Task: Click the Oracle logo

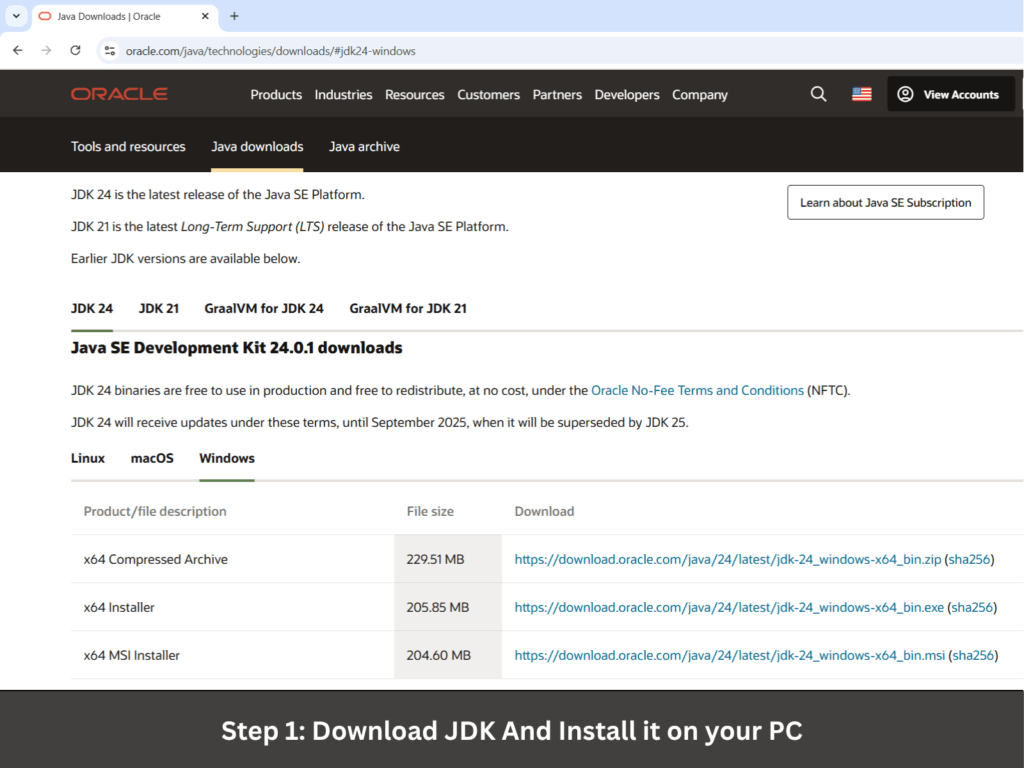Action: [119, 94]
